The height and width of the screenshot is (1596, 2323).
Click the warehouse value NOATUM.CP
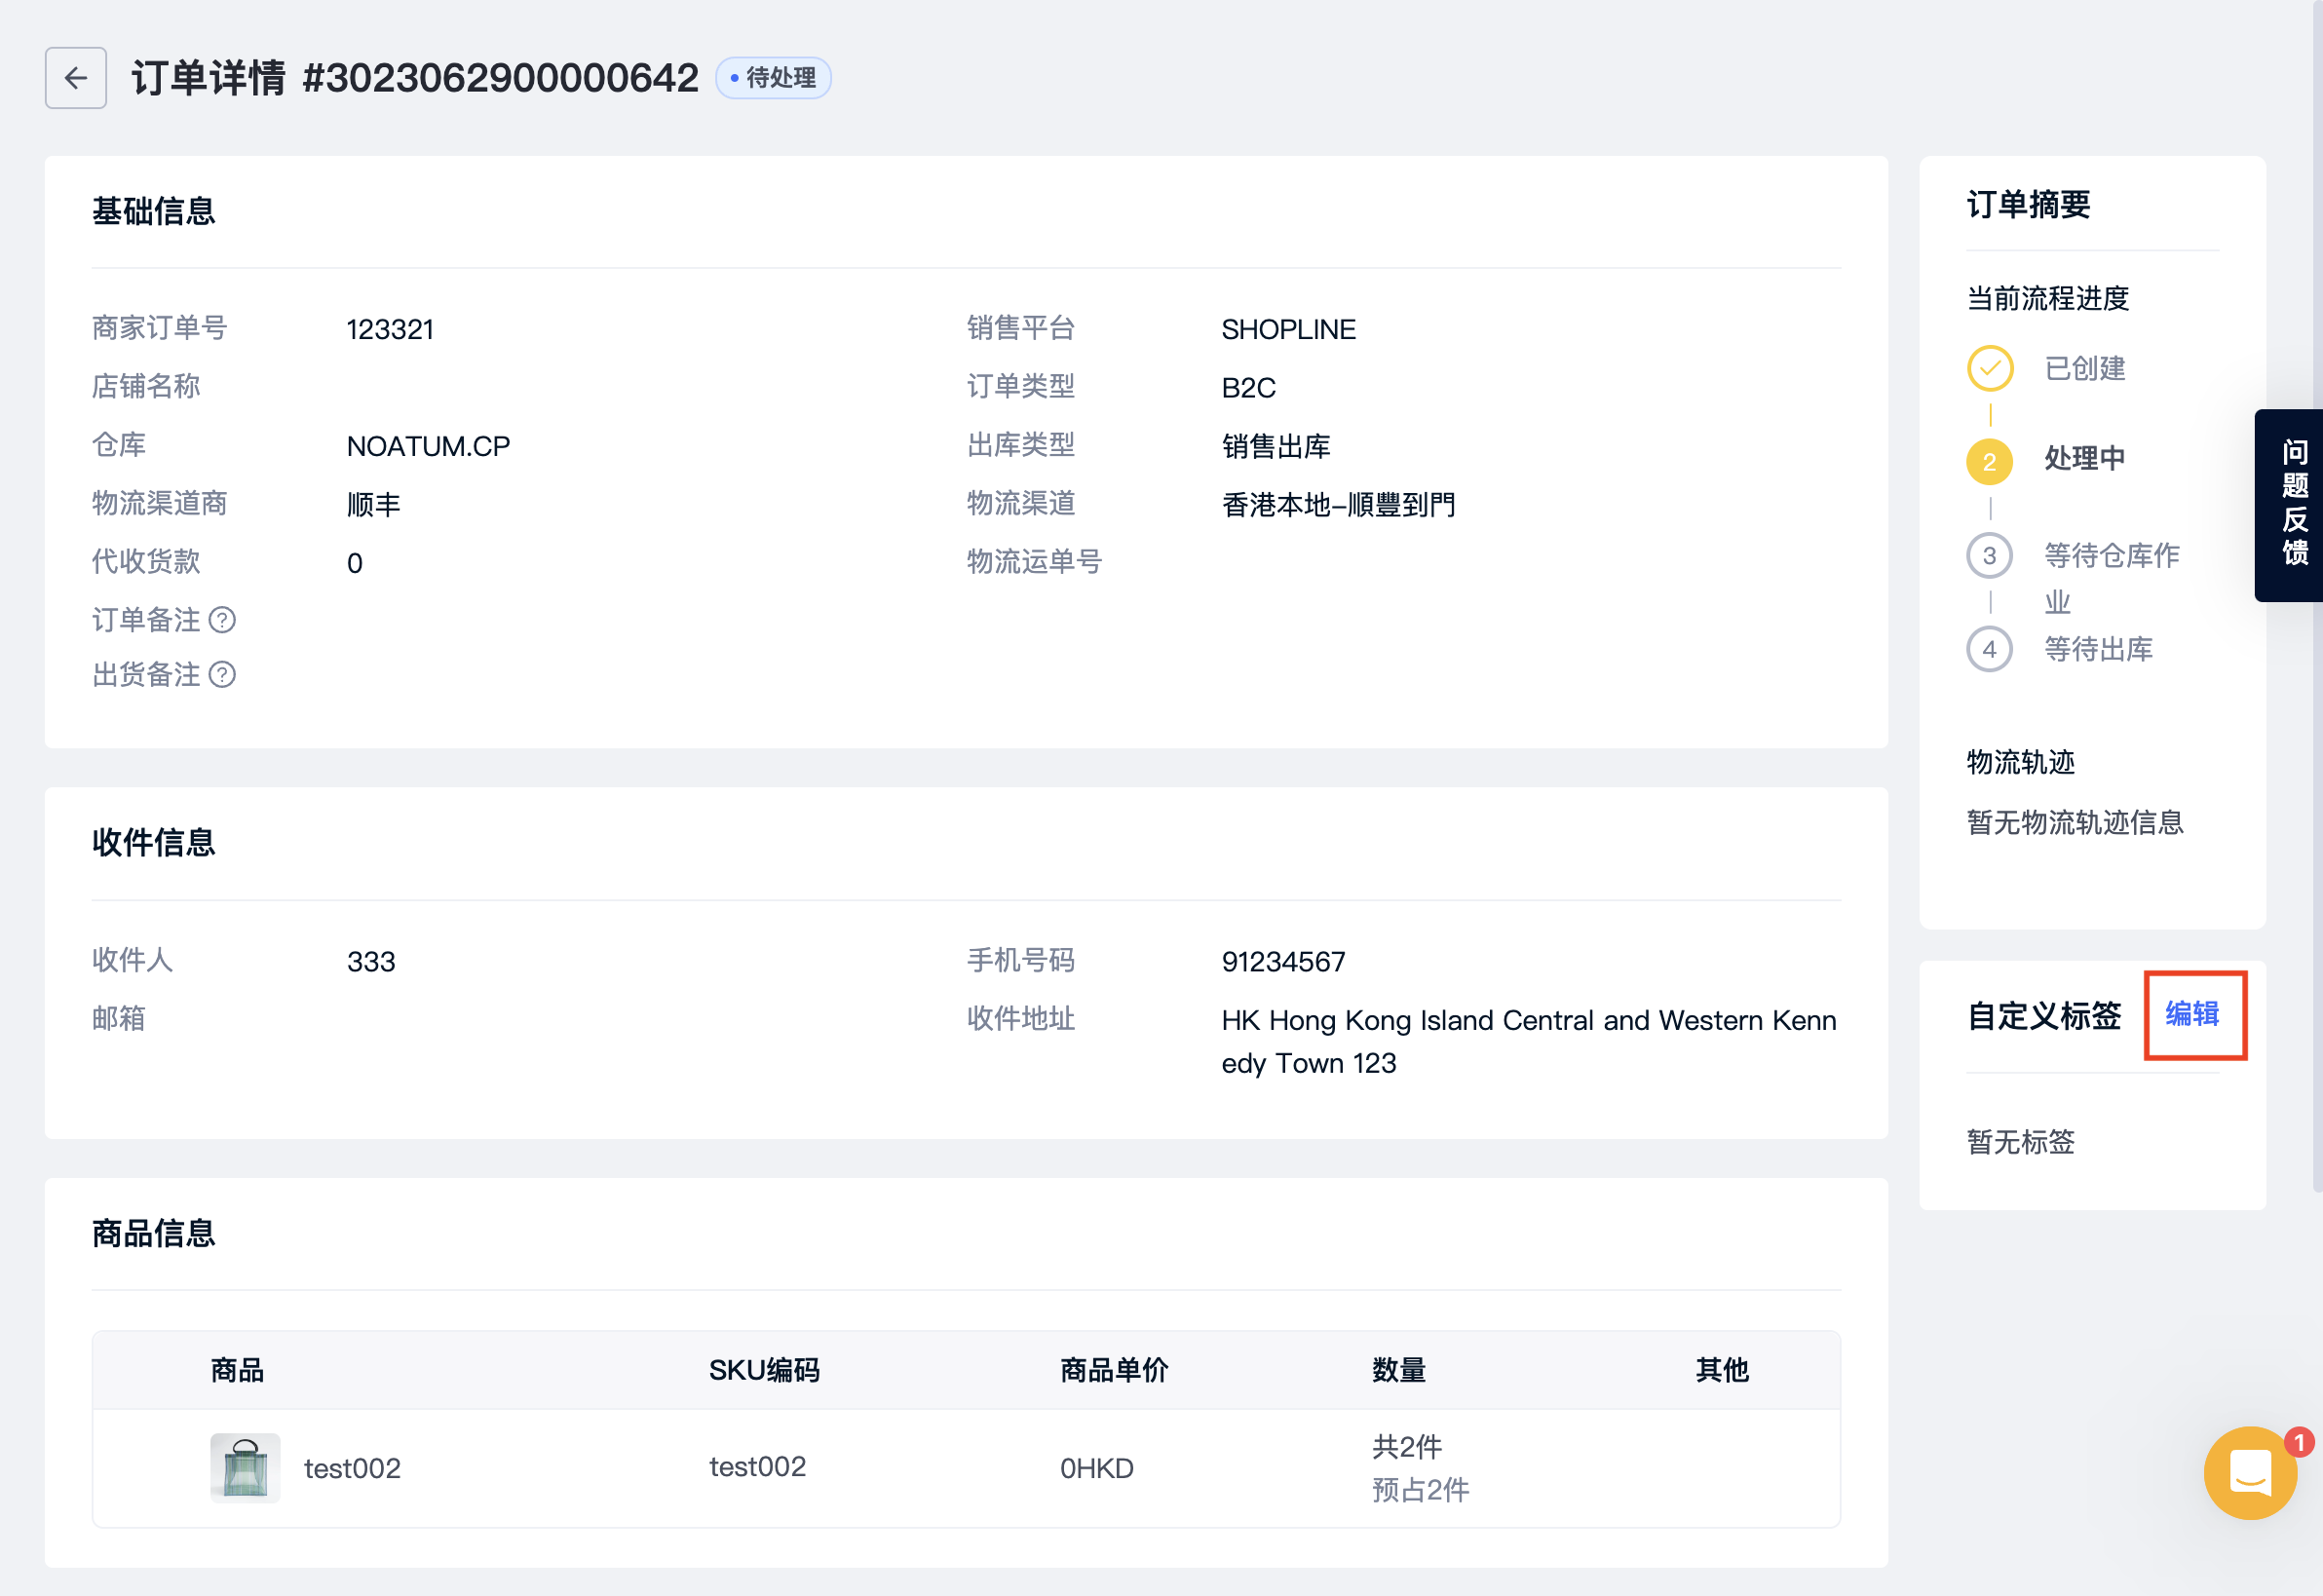tap(428, 446)
